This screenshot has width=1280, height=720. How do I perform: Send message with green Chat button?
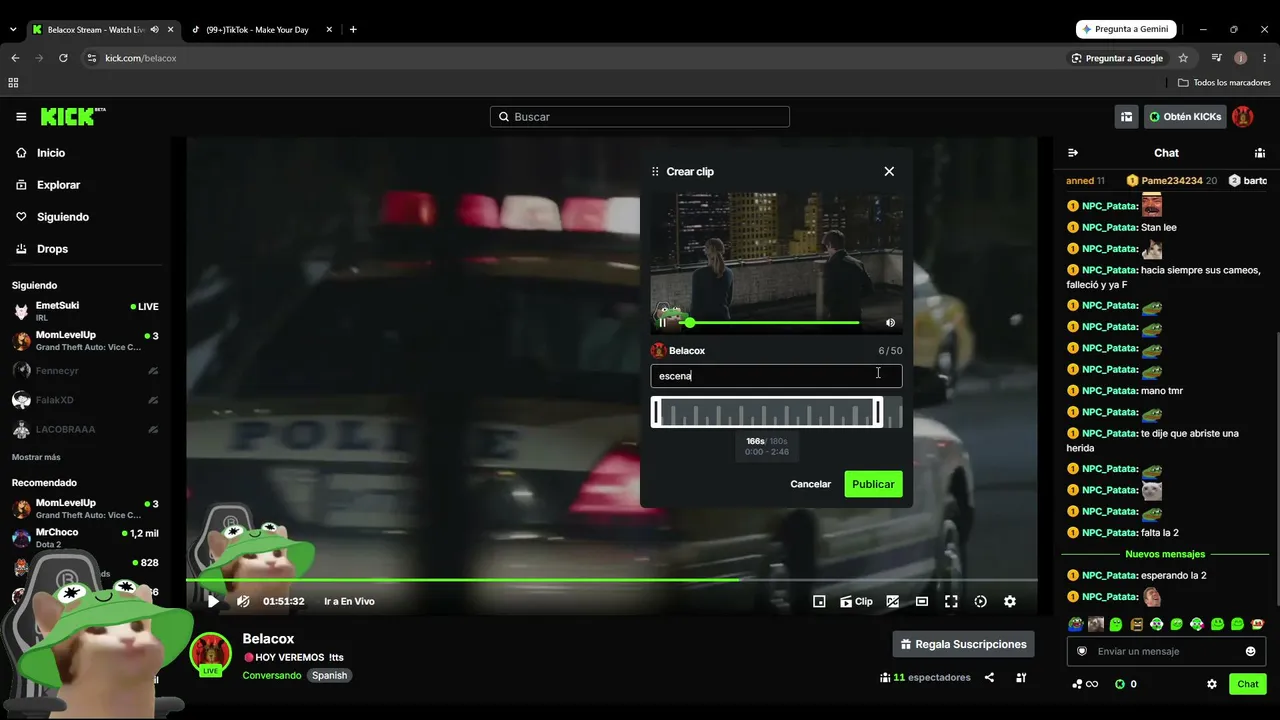click(1248, 684)
